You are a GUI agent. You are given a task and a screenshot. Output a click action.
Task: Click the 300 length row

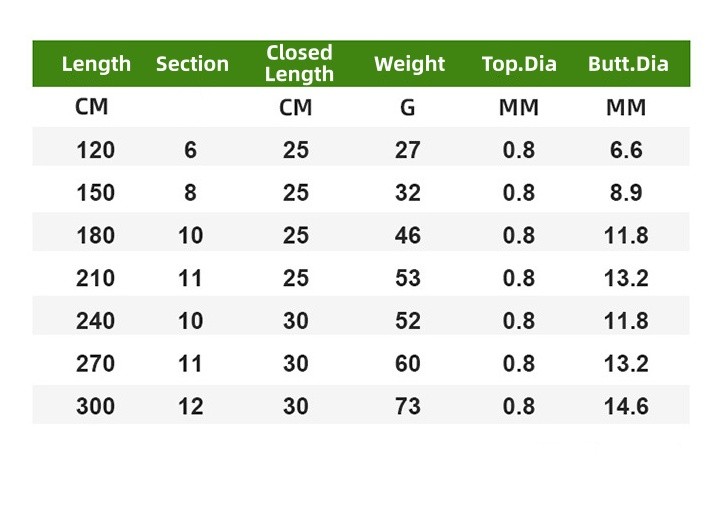pos(361,405)
